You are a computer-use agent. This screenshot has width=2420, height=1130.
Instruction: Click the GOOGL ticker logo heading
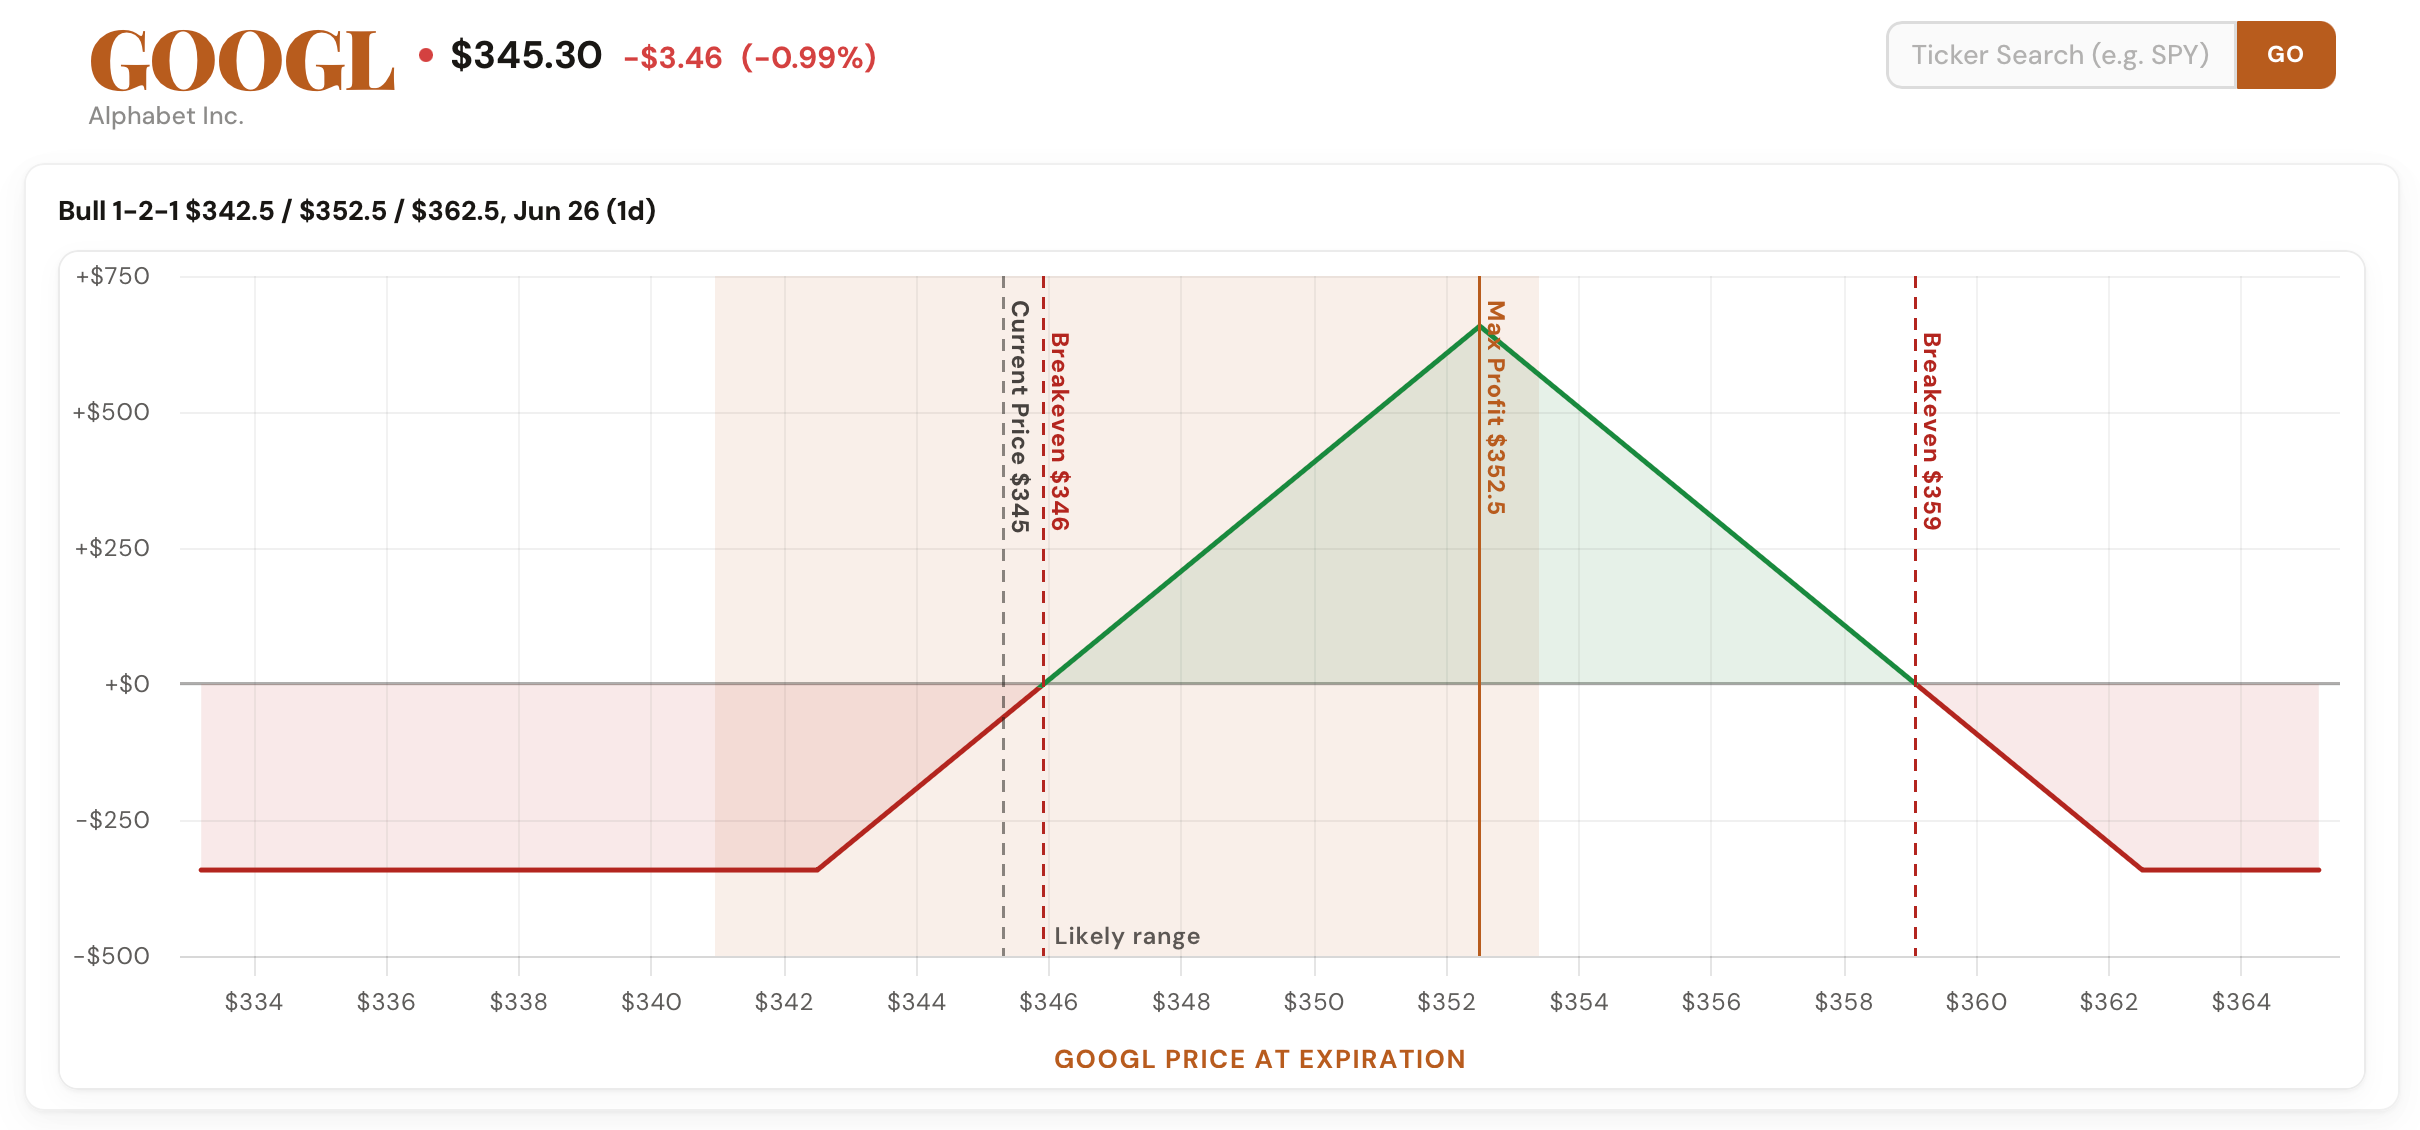(x=242, y=61)
